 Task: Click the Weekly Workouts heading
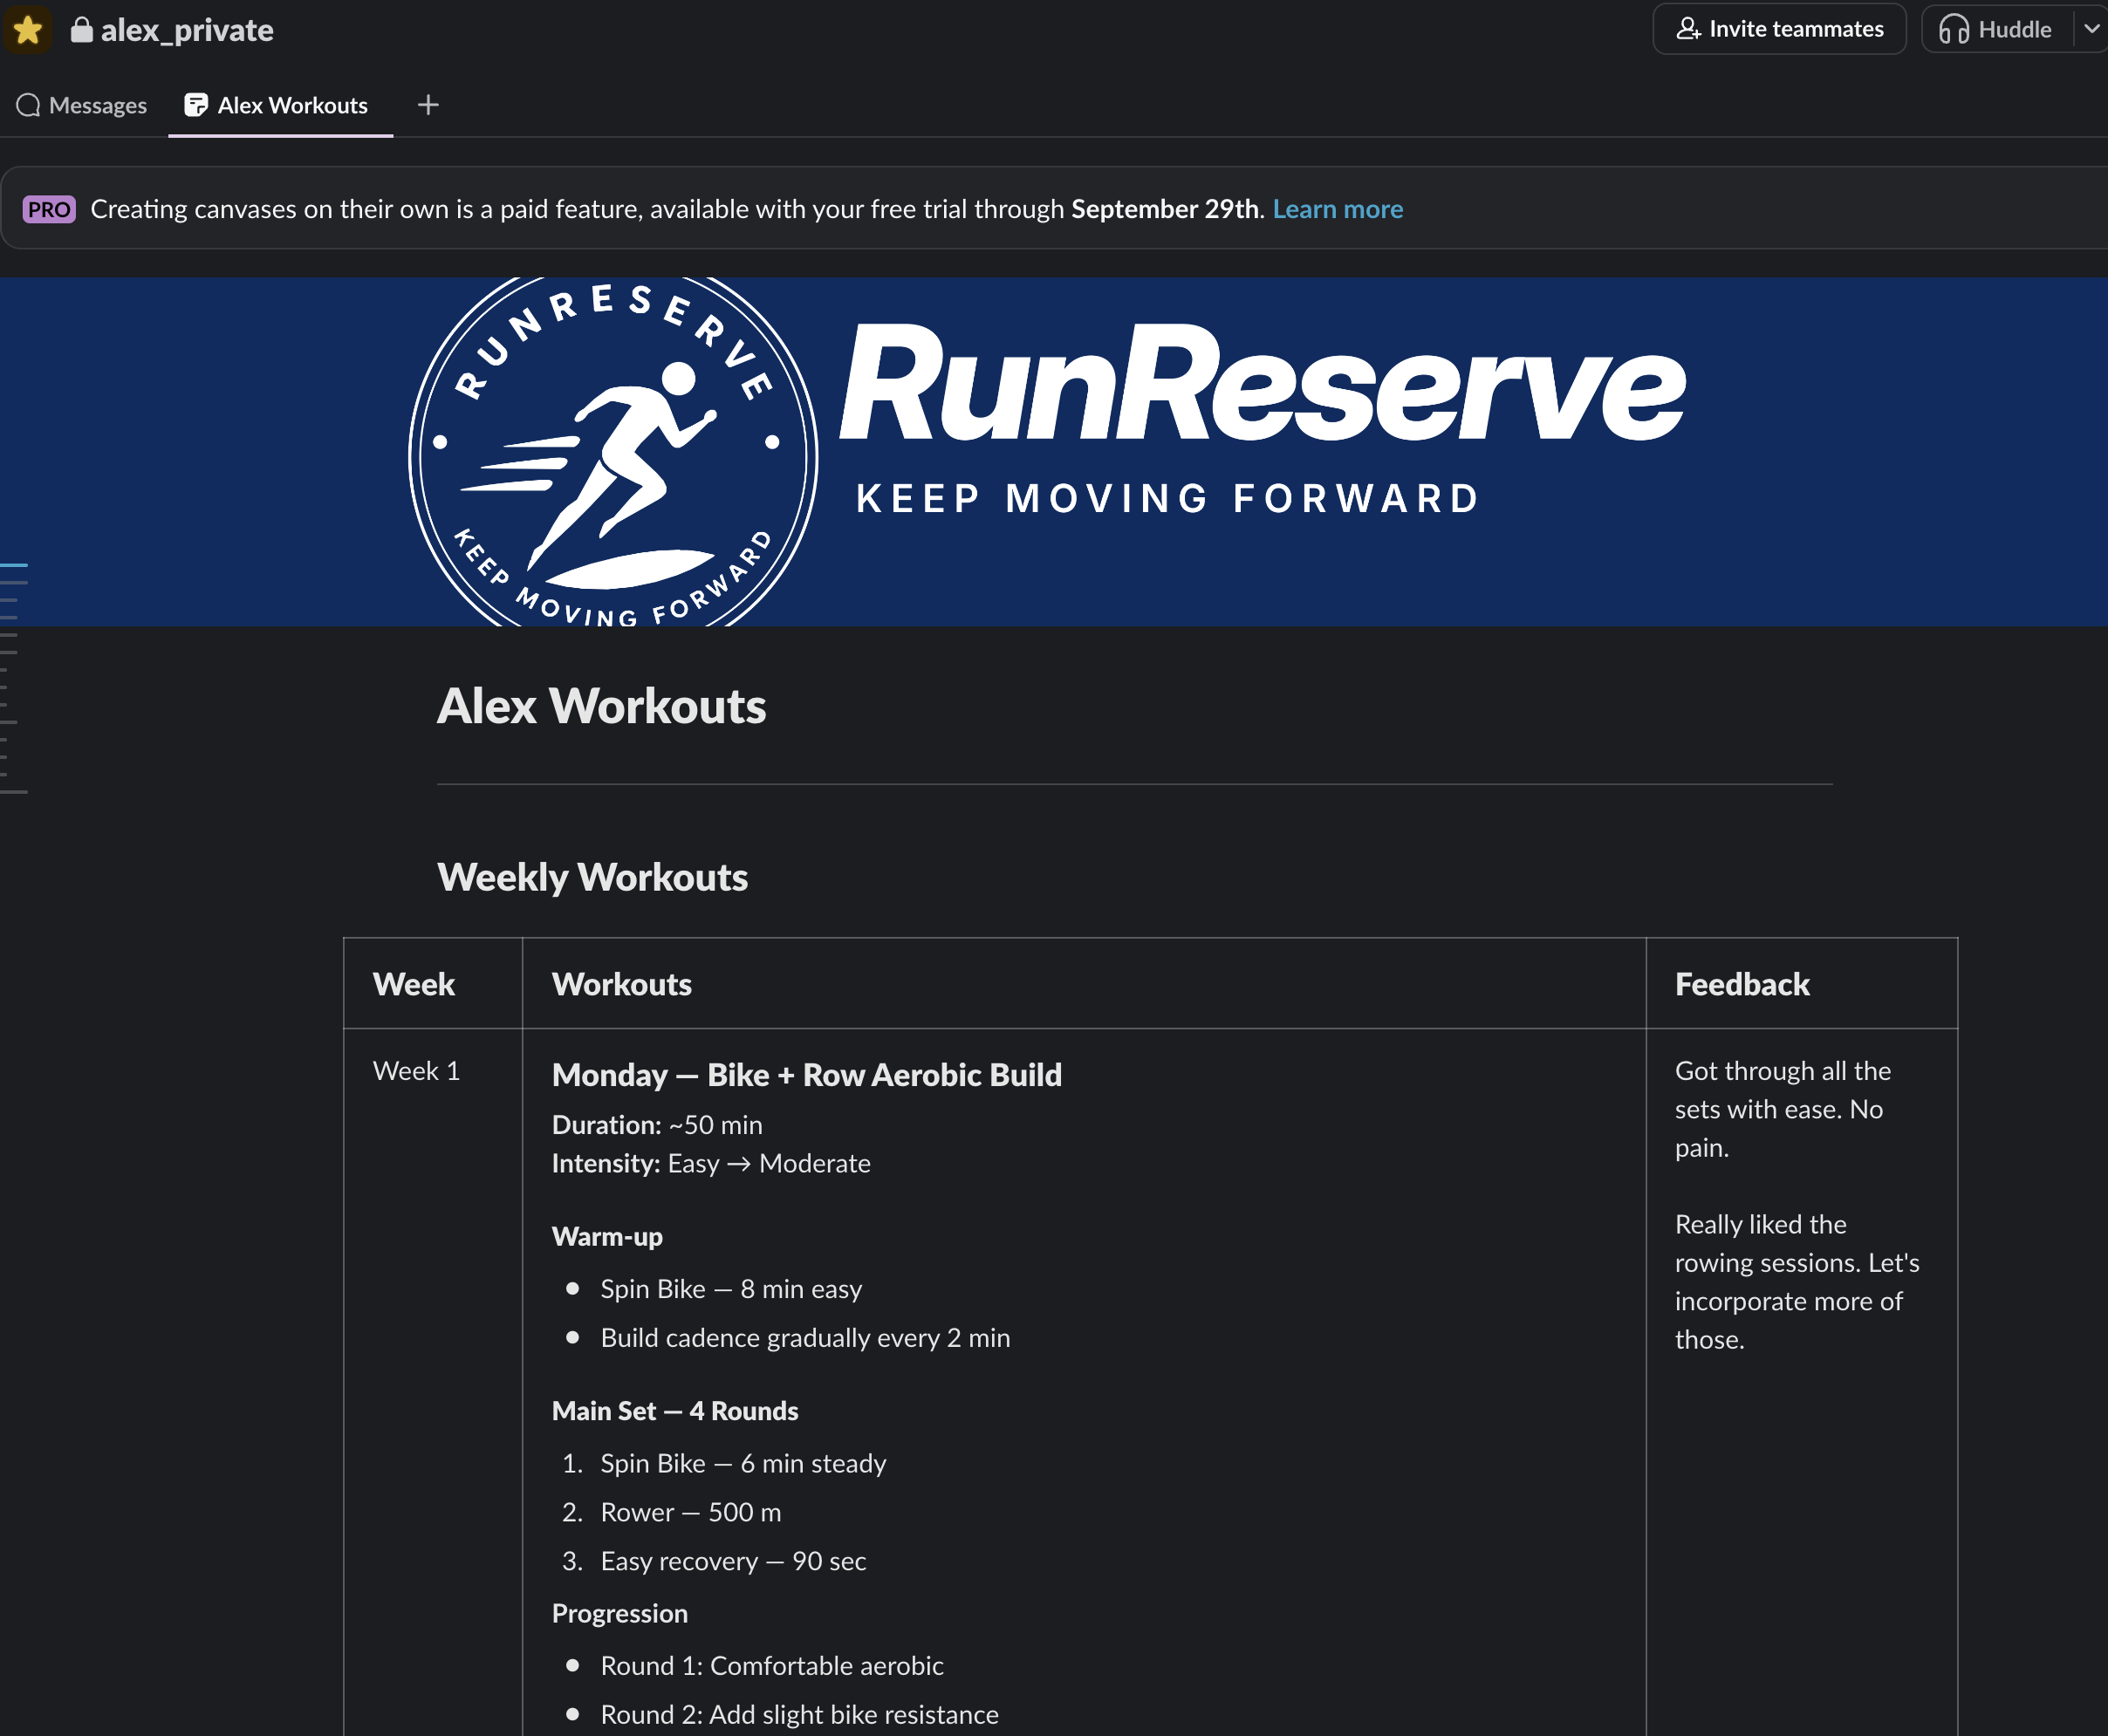click(x=592, y=877)
